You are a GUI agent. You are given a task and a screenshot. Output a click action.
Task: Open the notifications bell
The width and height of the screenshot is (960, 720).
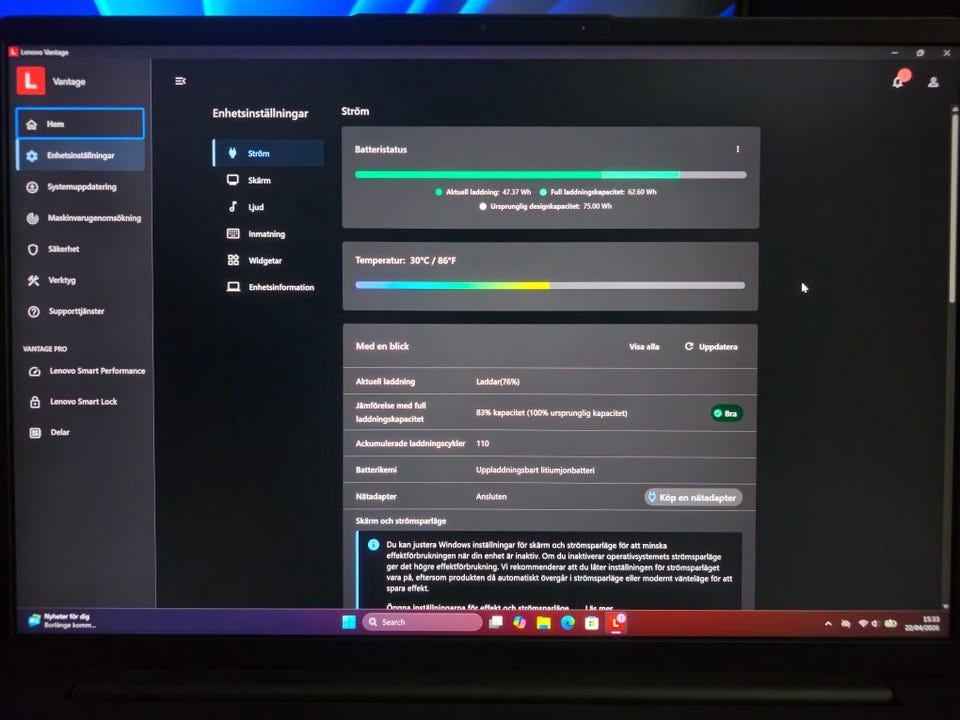point(899,81)
